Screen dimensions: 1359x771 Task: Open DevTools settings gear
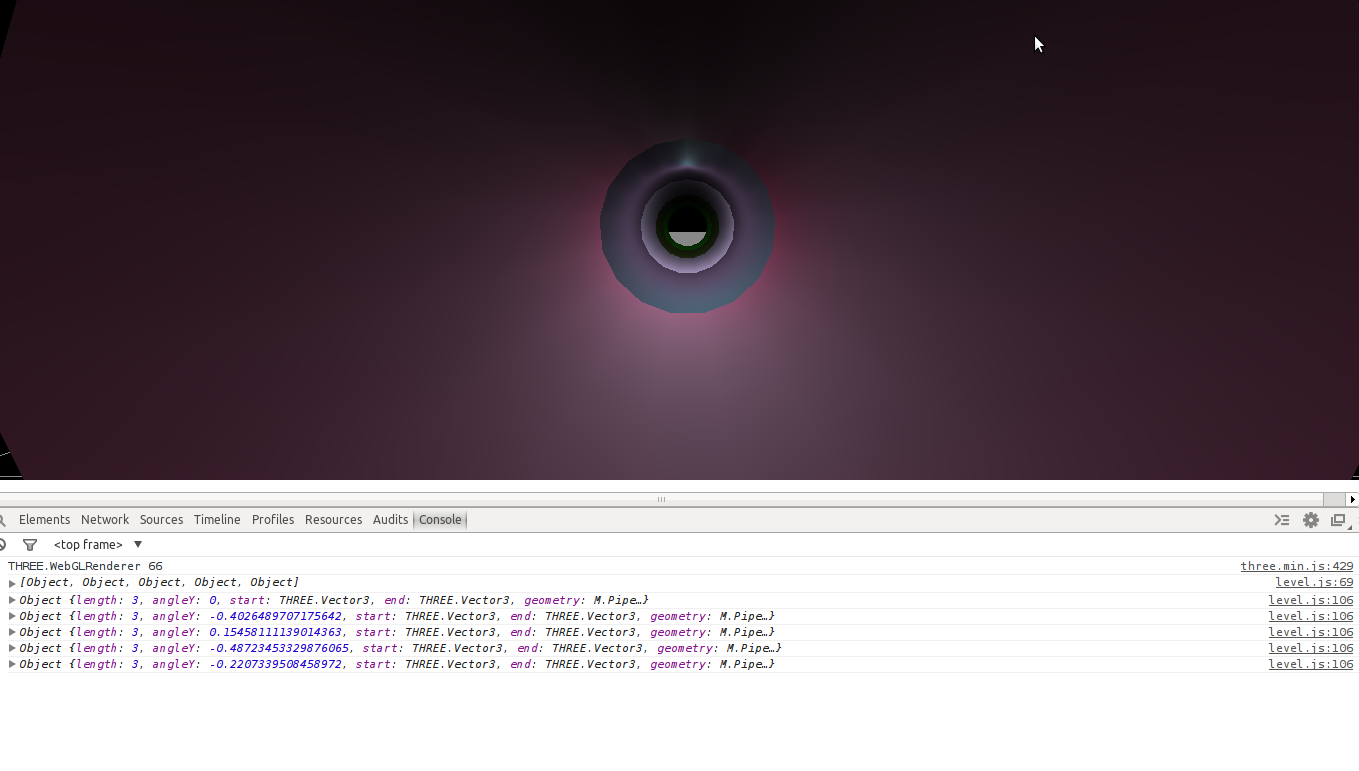pyautogui.click(x=1310, y=520)
